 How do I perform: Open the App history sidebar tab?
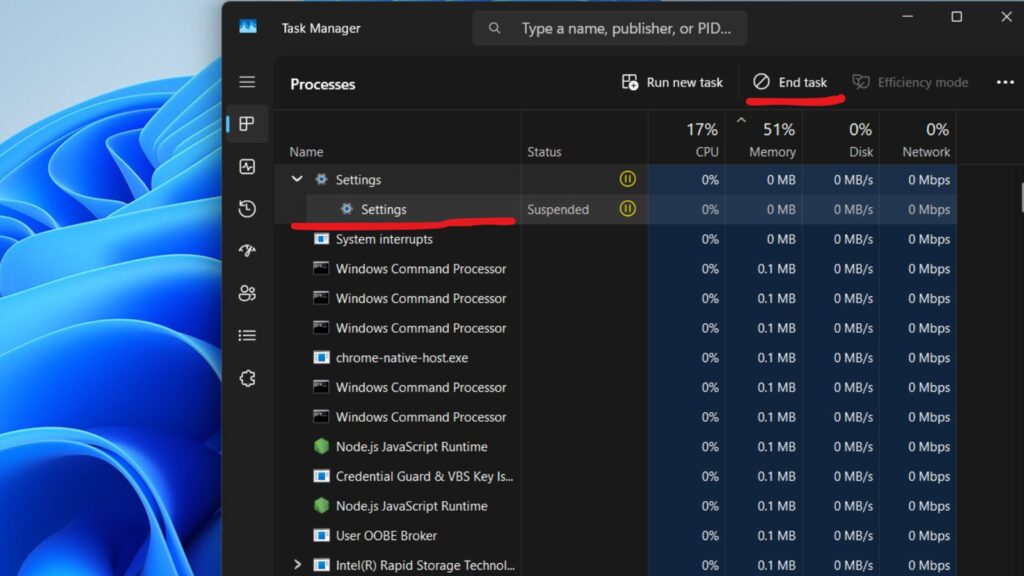click(x=247, y=209)
